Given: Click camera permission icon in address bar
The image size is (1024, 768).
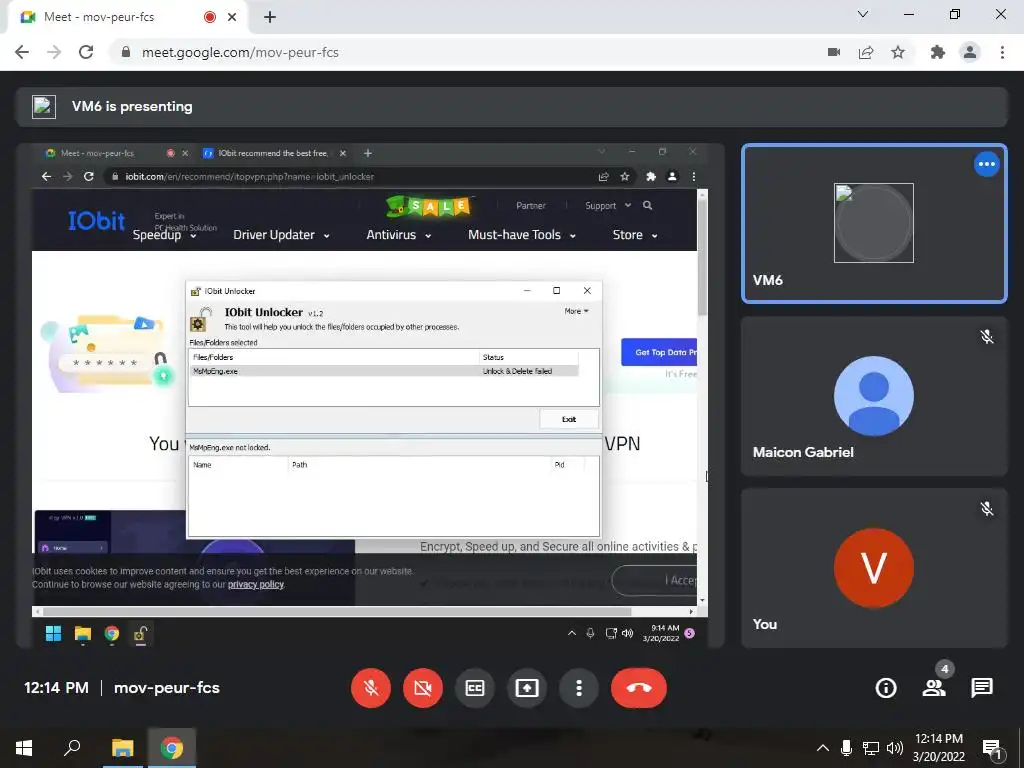Looking at the screenshot, I should 834,52.
